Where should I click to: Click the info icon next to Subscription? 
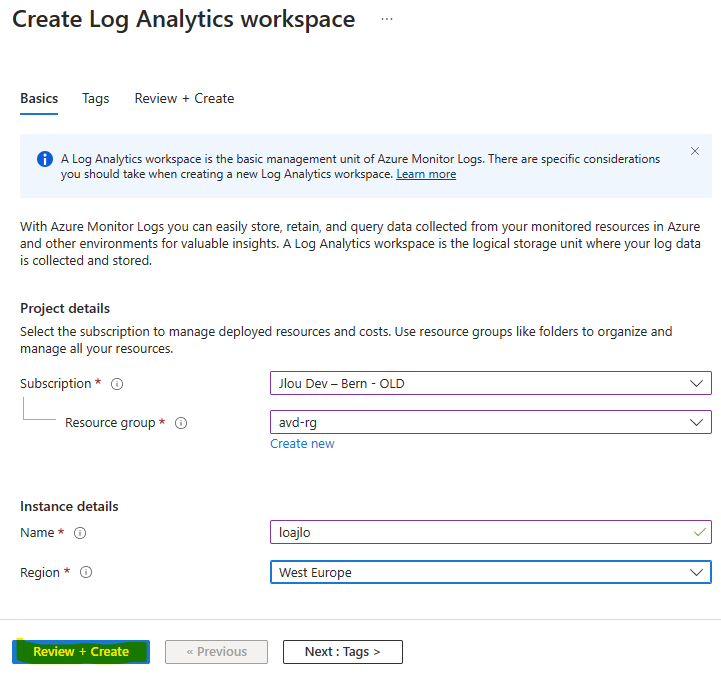[117, 384]
